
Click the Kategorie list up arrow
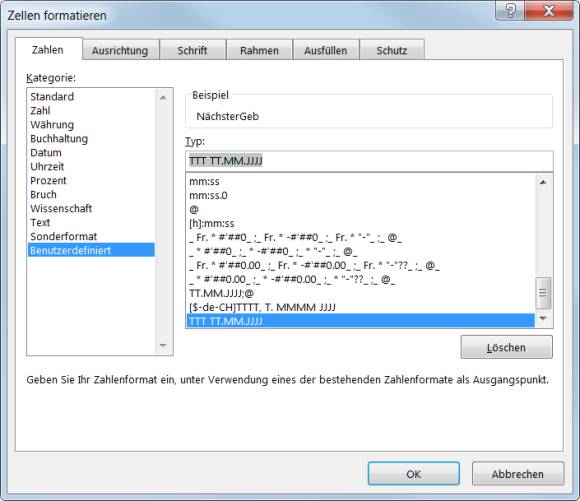tap(163, 98)
